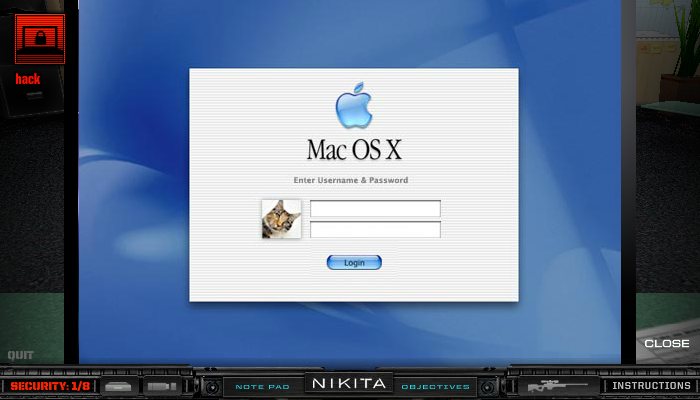This screenshot has height=400, width=700.
Task: Click the blue Apple logo
Action: tap(354, 105)
